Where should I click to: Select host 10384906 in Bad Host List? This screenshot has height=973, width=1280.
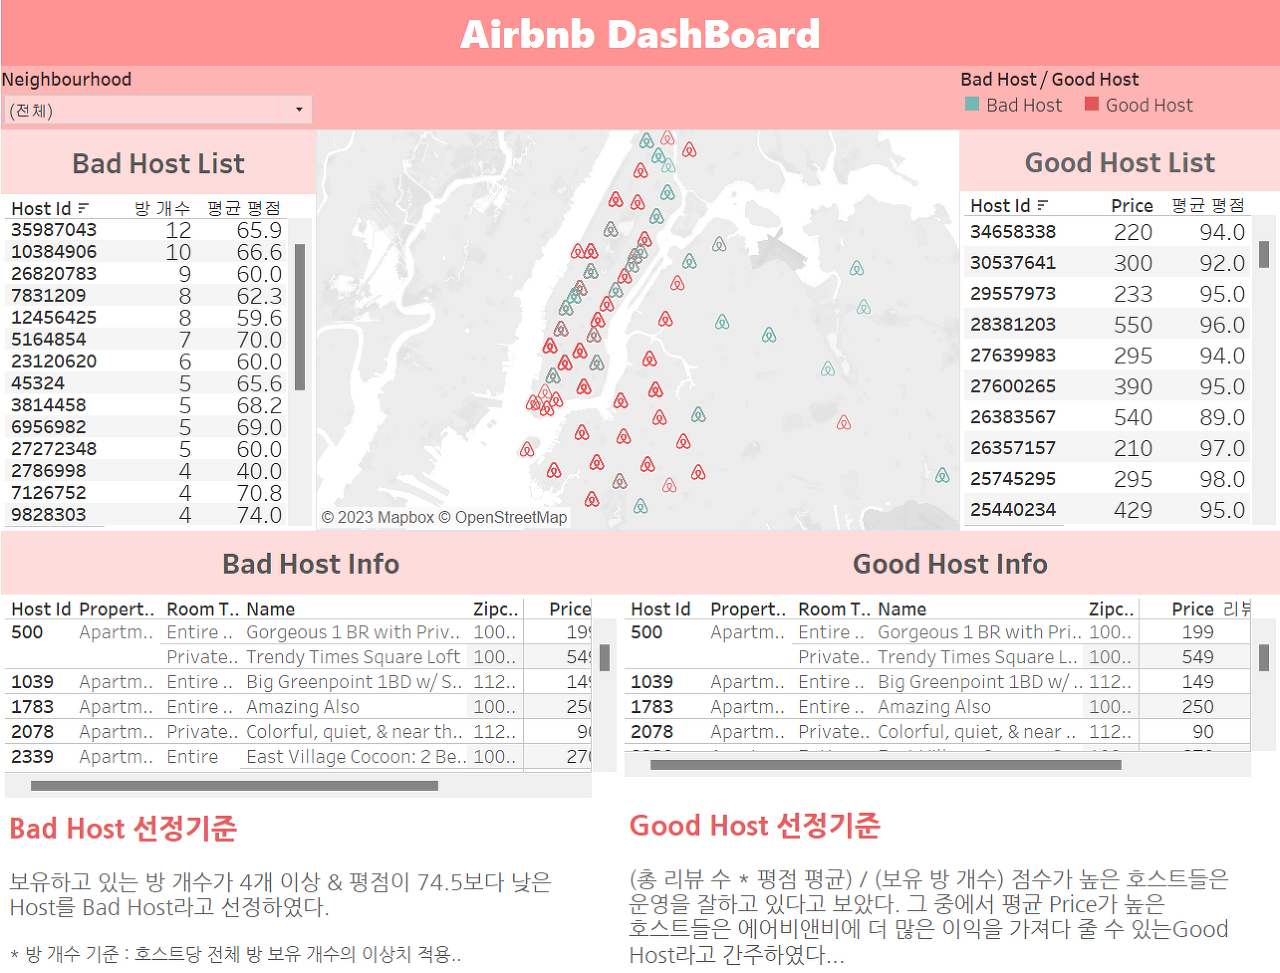coord(54,252)
